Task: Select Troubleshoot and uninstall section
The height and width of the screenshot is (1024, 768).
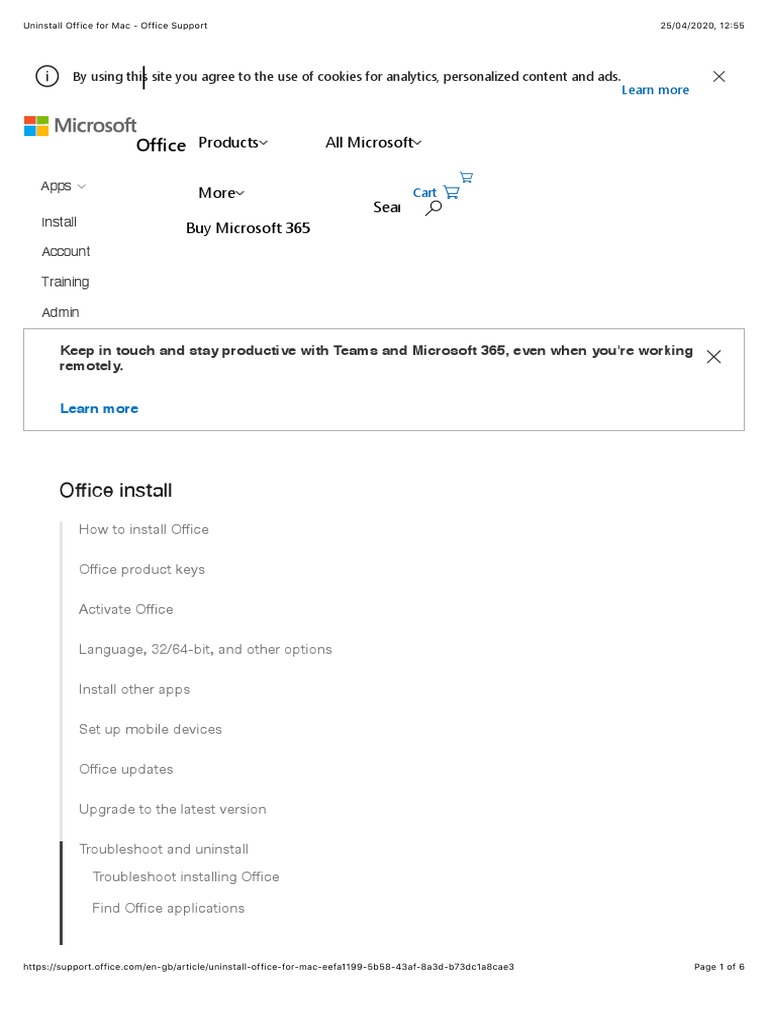Action: (164, 849)
